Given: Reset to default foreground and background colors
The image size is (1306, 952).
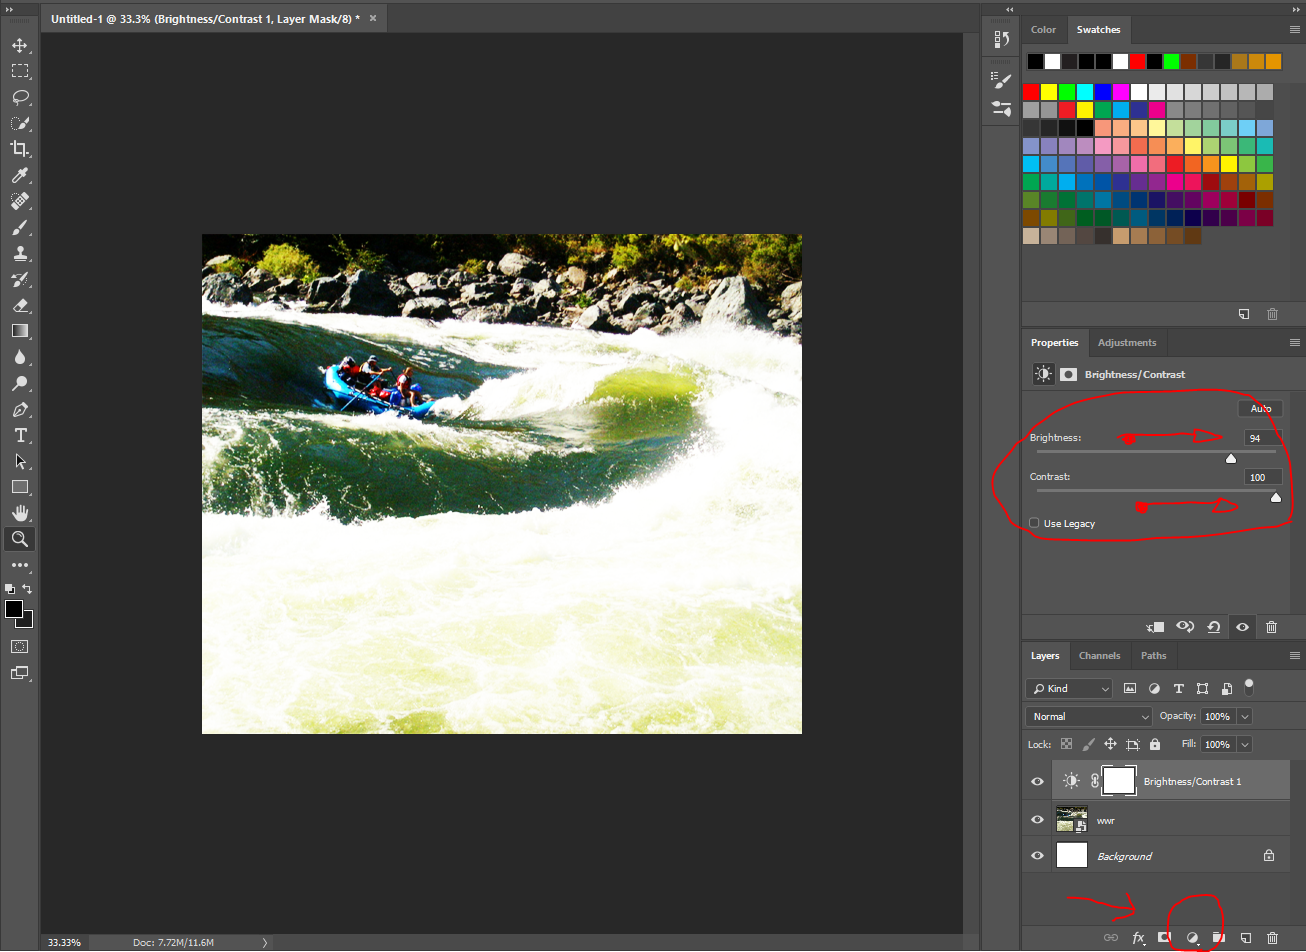Looking at the screenshot, I should [10, 589].
